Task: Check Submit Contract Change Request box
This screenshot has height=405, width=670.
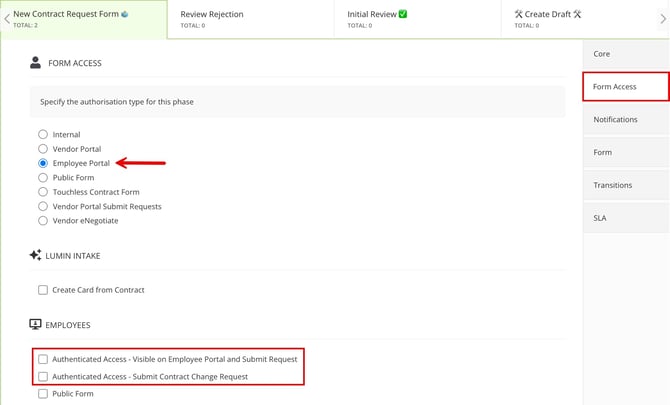Action: coord(43,376)
